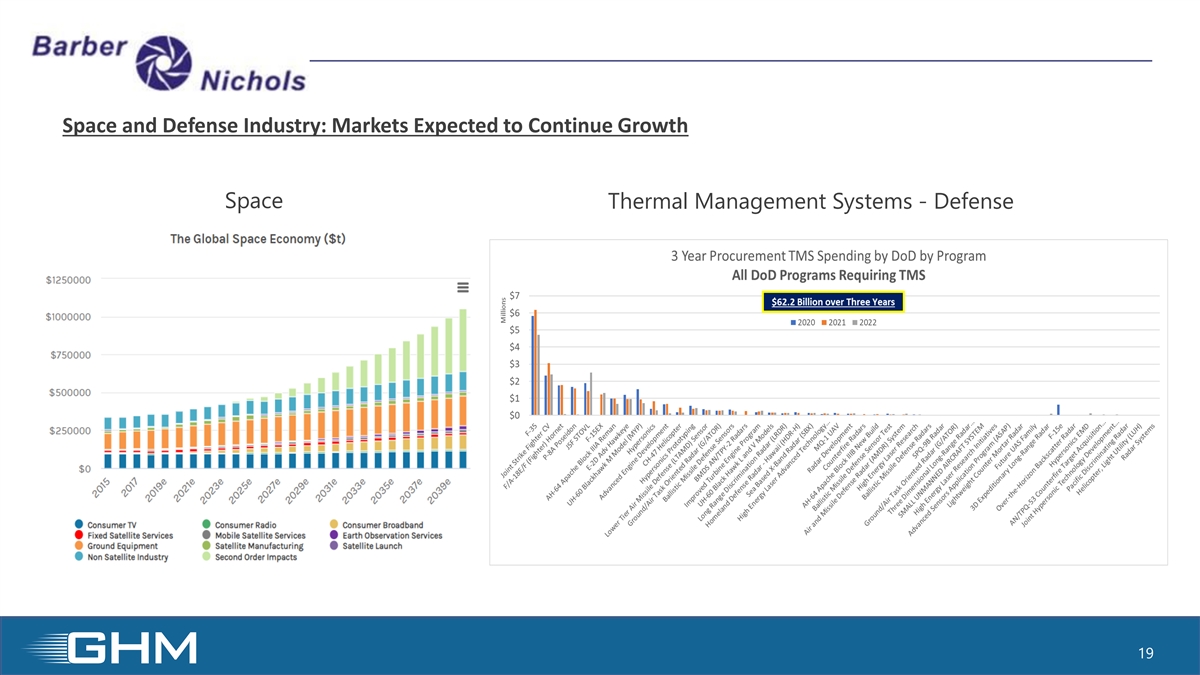Viewport: 1200px width, 675px height.
Task: Select the Fixed Satellite Services legend dot
Action: [x=78, y=536]
